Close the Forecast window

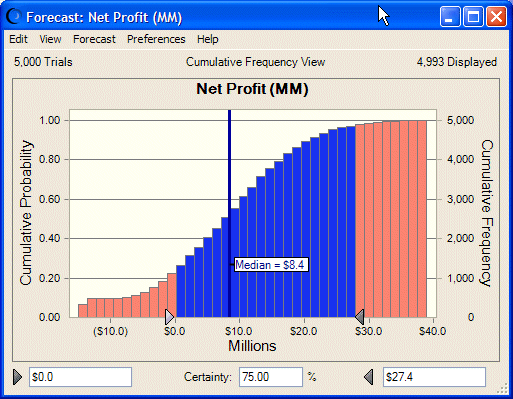tap(497, 17)
